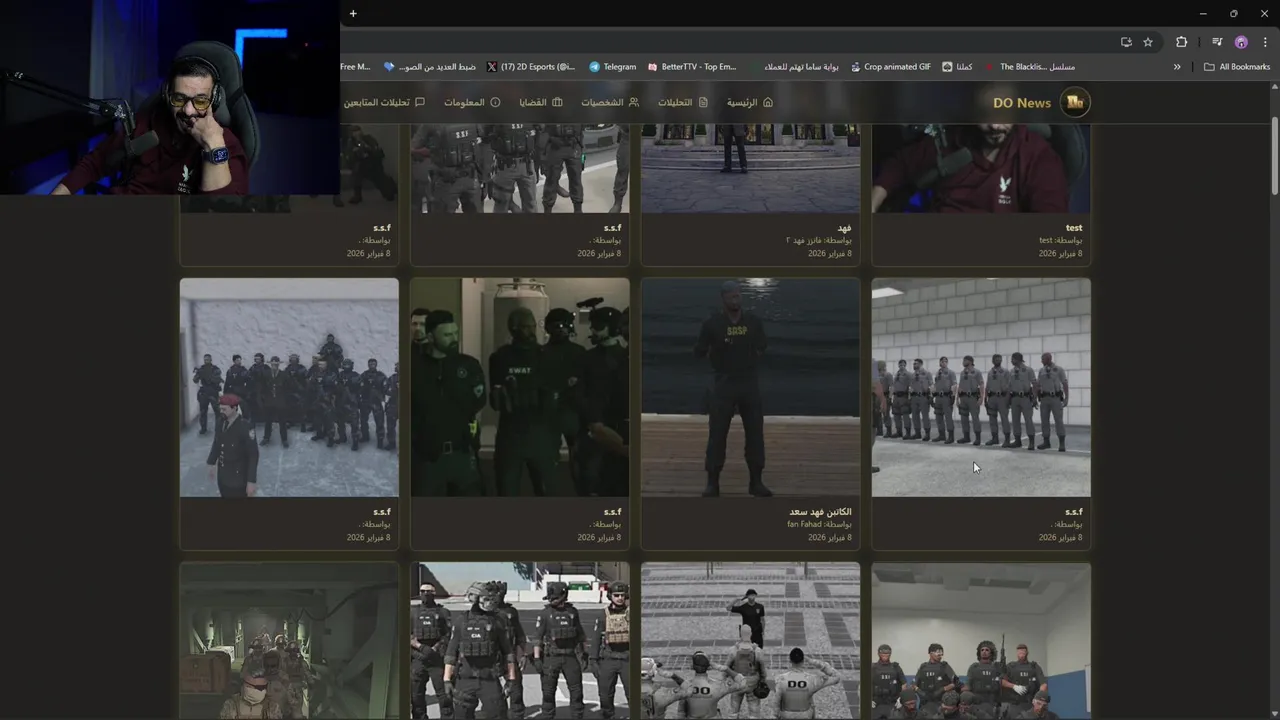Image resolution: width=1280 pixels, height=720 pixels.
Task: Go to الرئيسية home nav item
Action: coord(749,102)
